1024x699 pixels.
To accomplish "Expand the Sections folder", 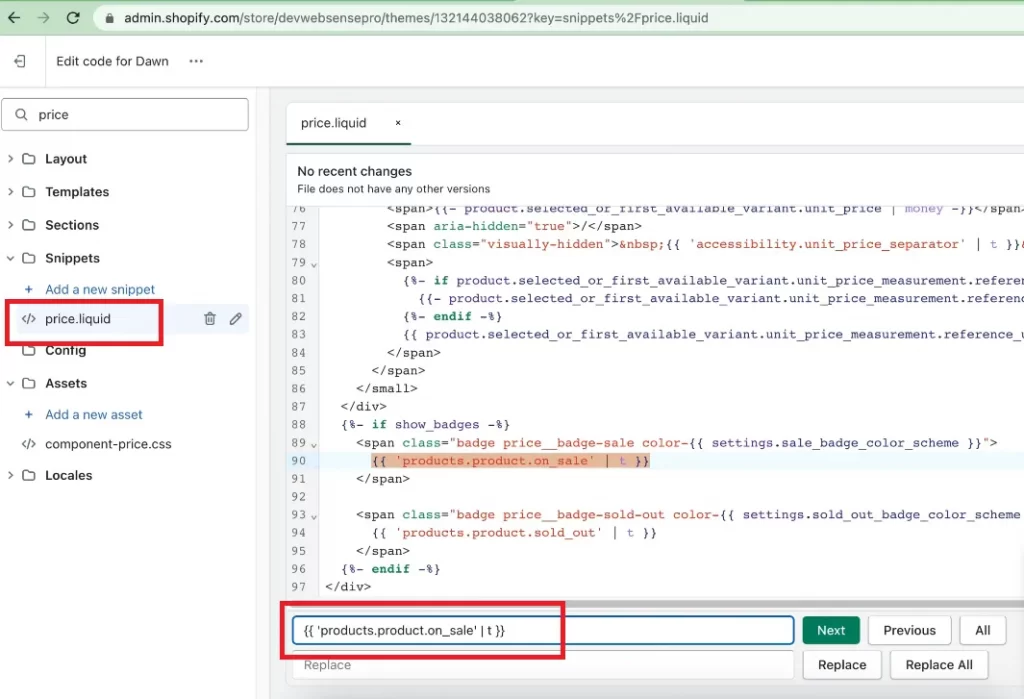I will tap(71, 225).
